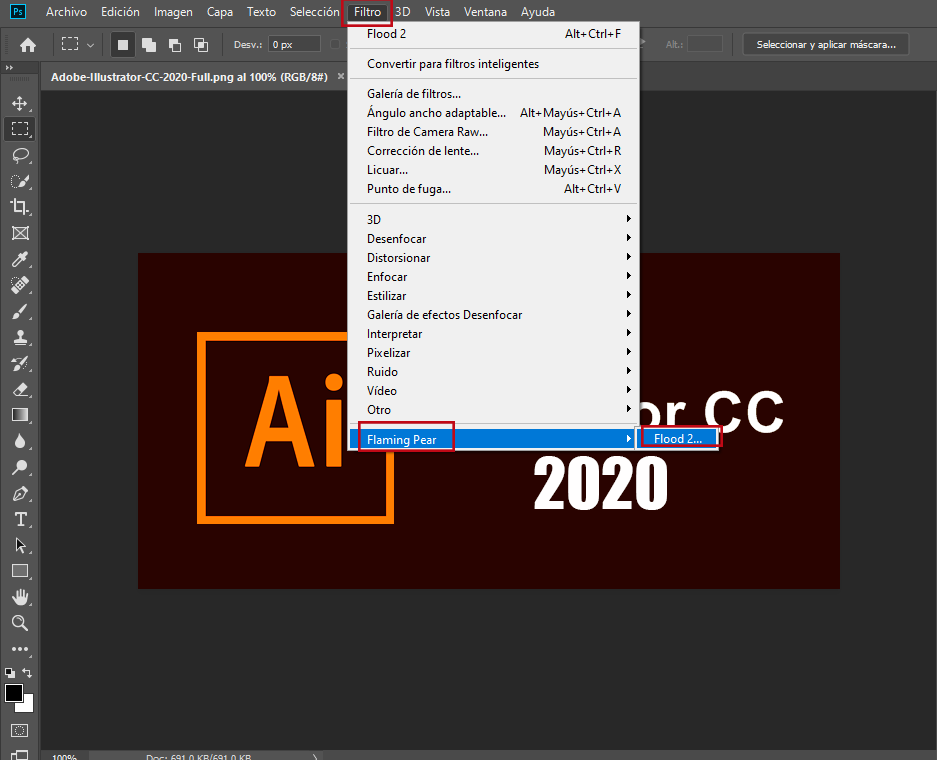Select the Crop tool
This screenshot has width=937, height=760.
[20, 207]
